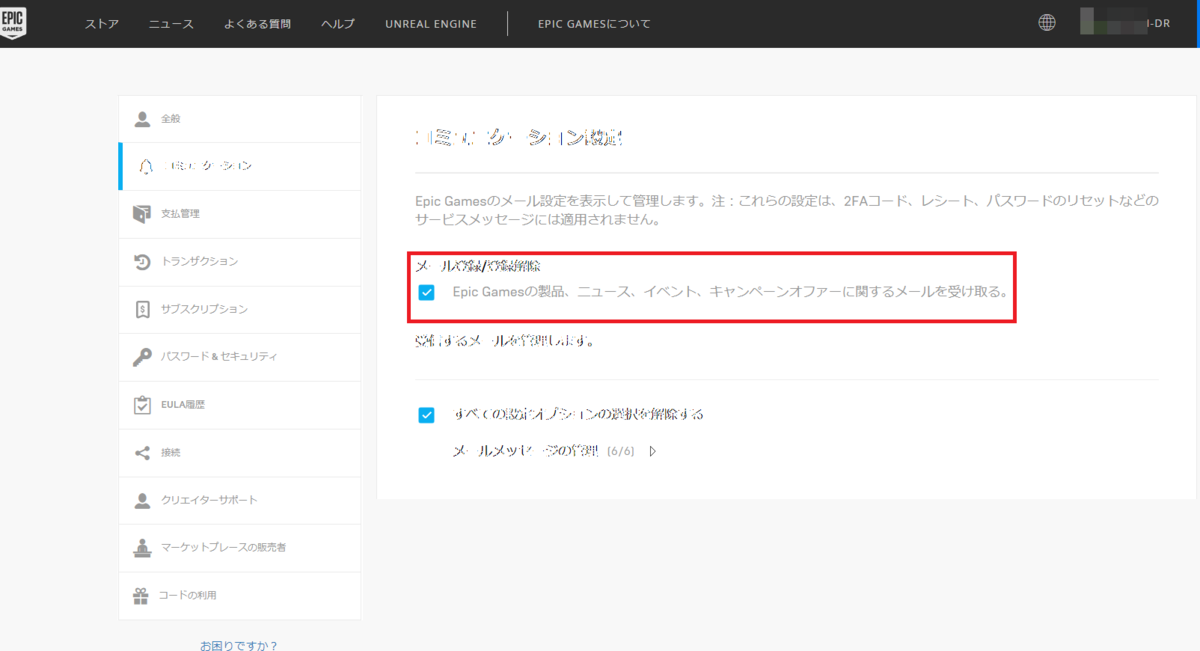This screenshot has width=1200, height=651.
Task: Open the ニュース menu item
Action: coord(171,23)
